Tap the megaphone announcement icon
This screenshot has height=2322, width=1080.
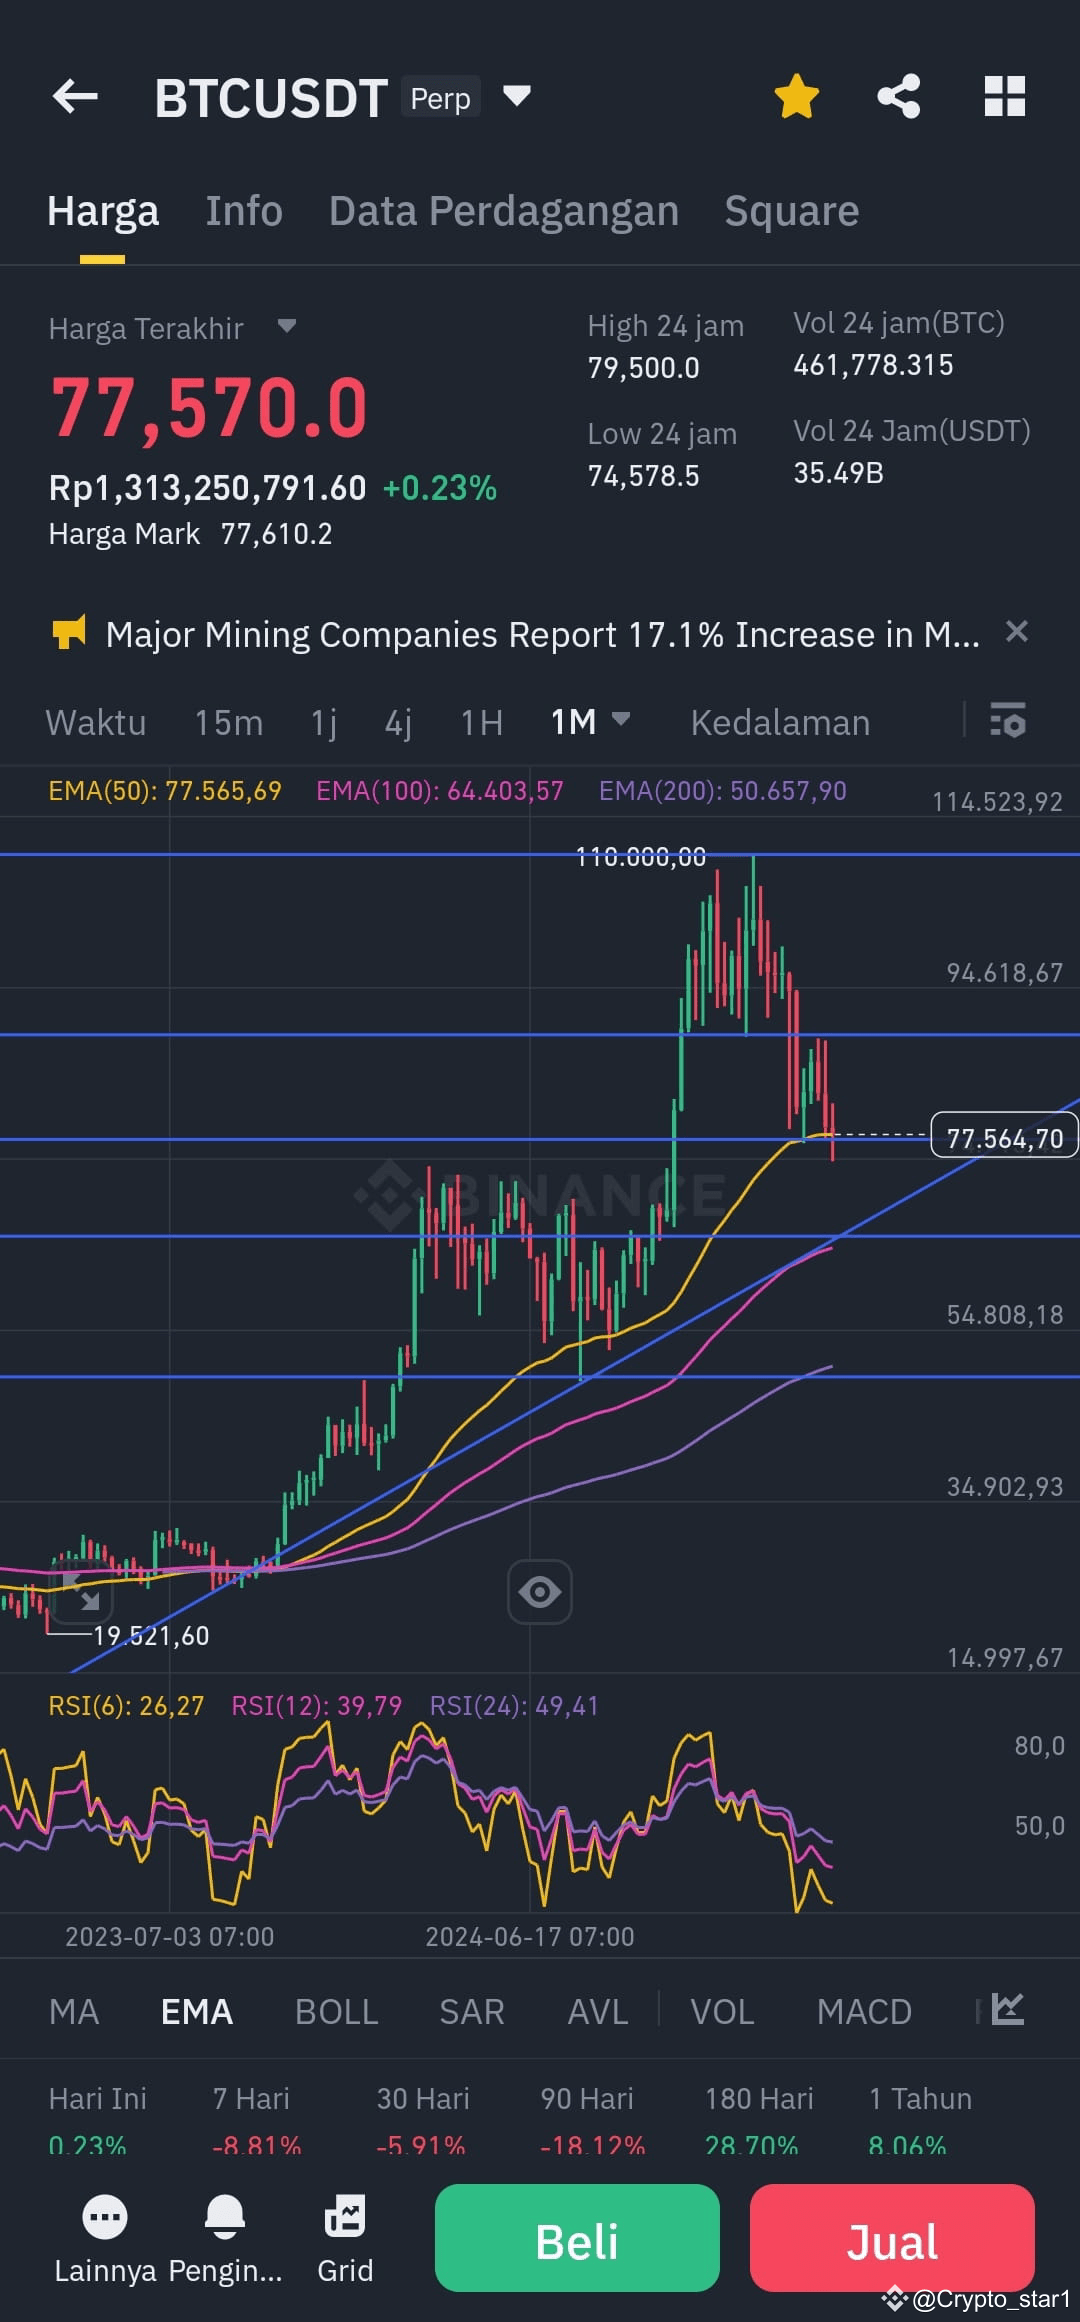(x=69, y=632)
